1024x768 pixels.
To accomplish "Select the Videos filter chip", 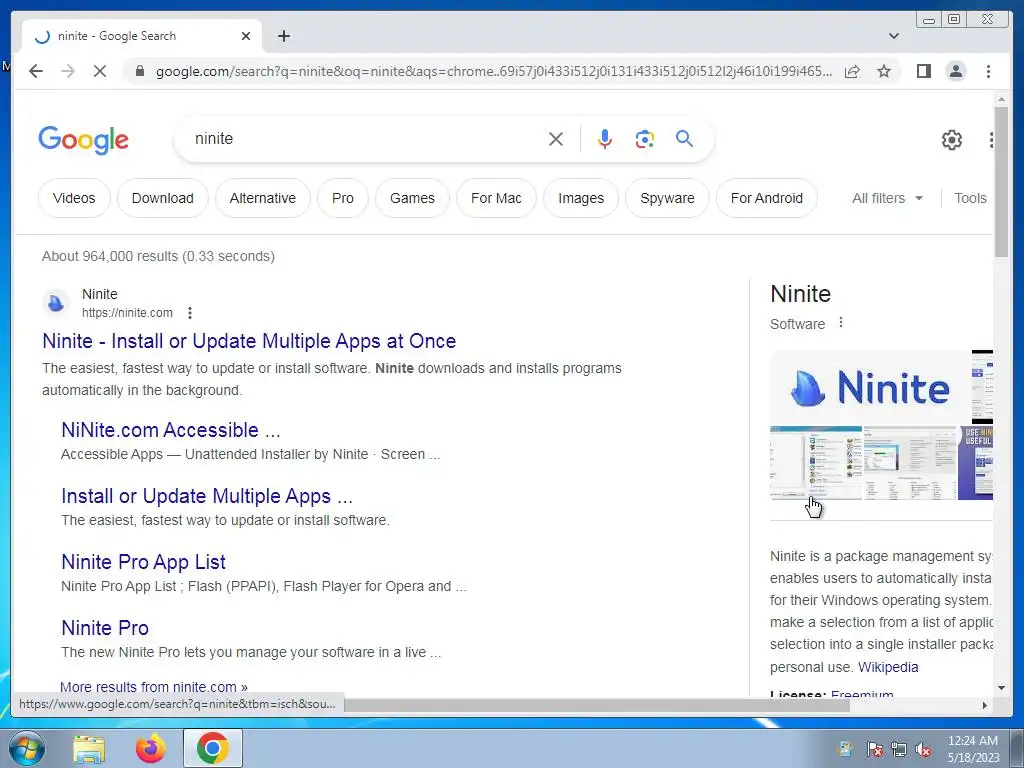I will pos(74,198).
